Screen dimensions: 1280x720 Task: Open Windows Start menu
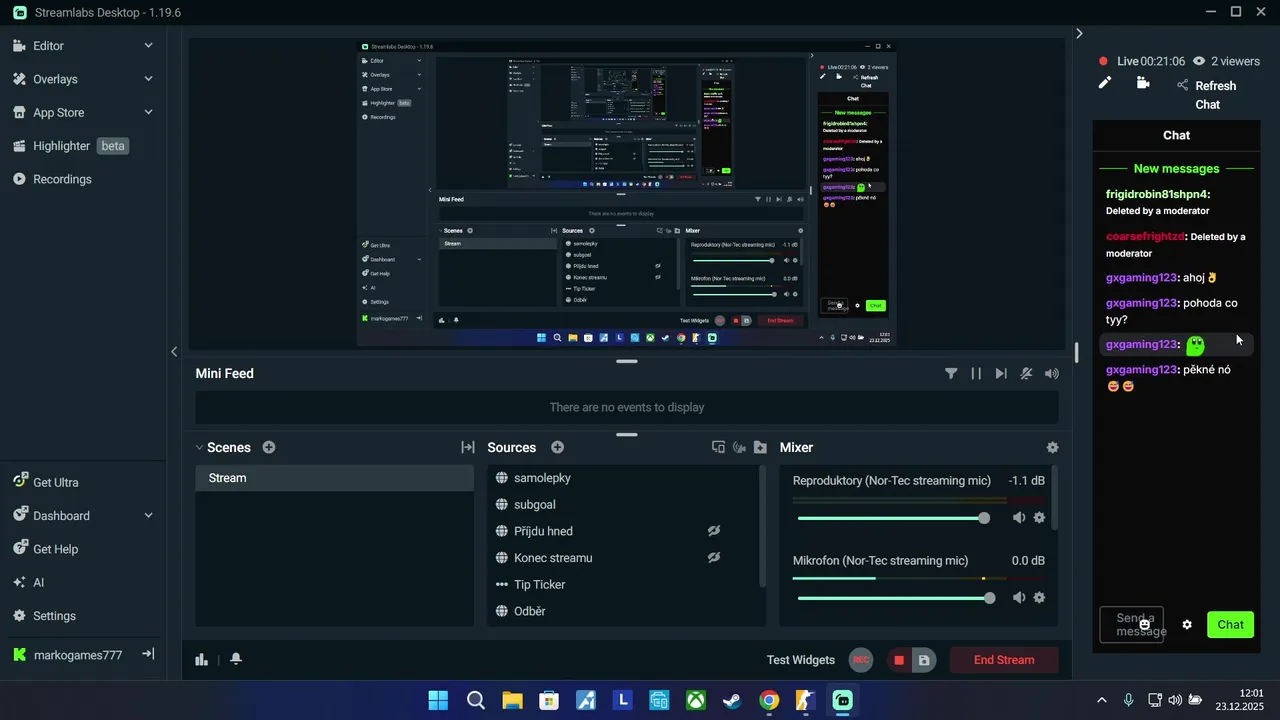point(438,700)
